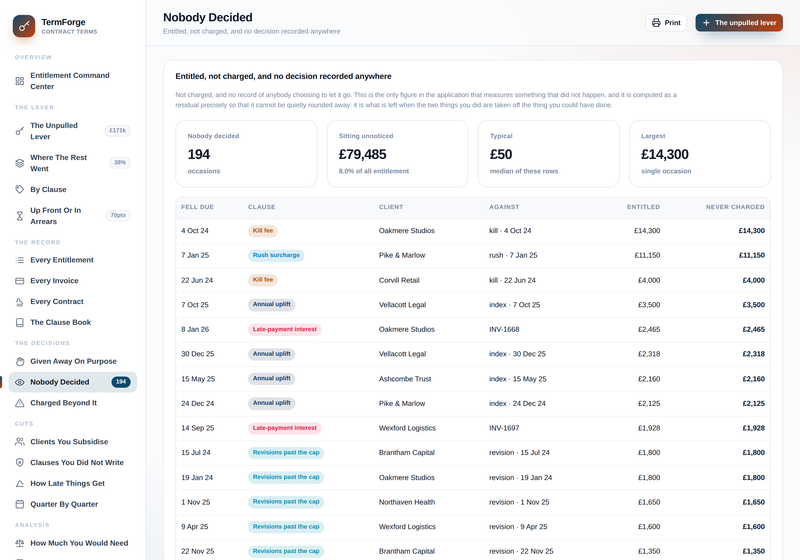Sort table by Fell Due header
This screenshot has width=800, height=560.
click(197, 207)
